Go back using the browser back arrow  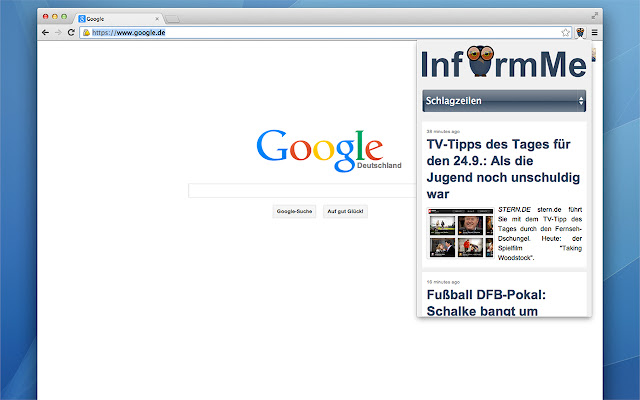45,33
